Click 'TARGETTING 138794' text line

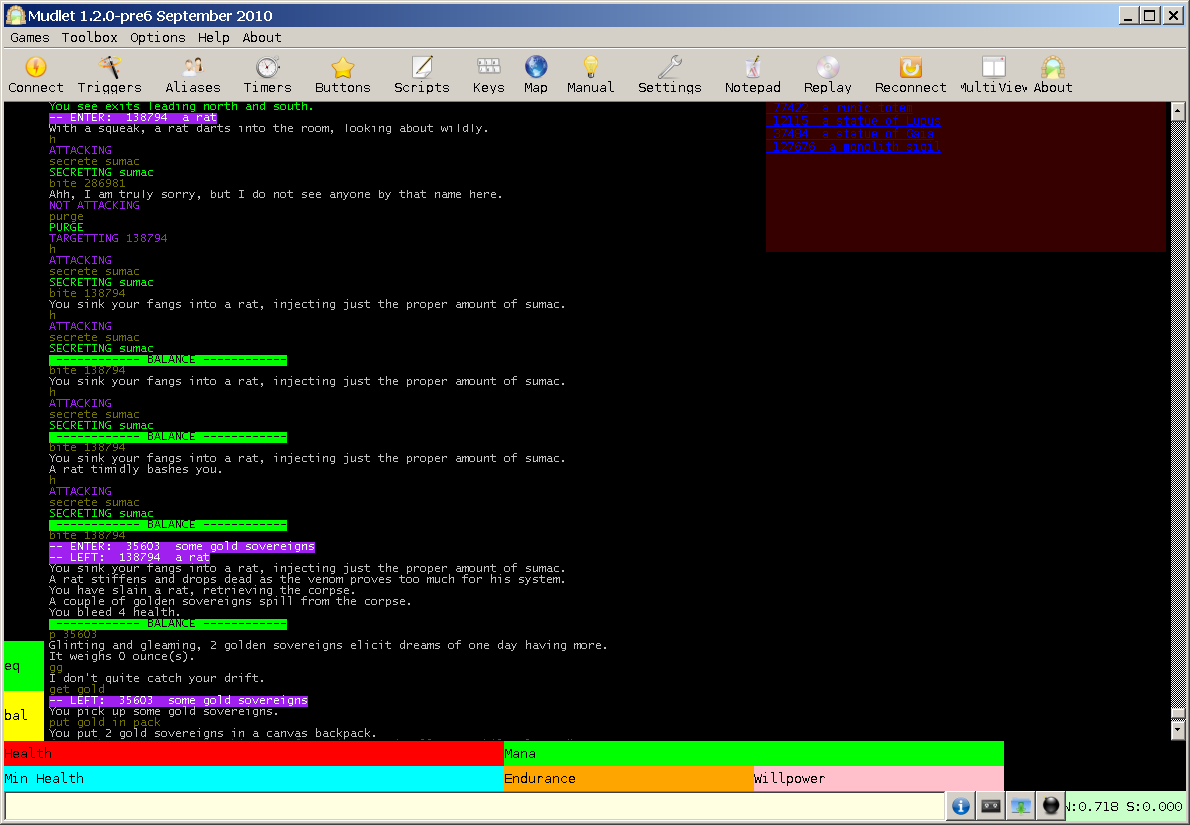(108, 238)
